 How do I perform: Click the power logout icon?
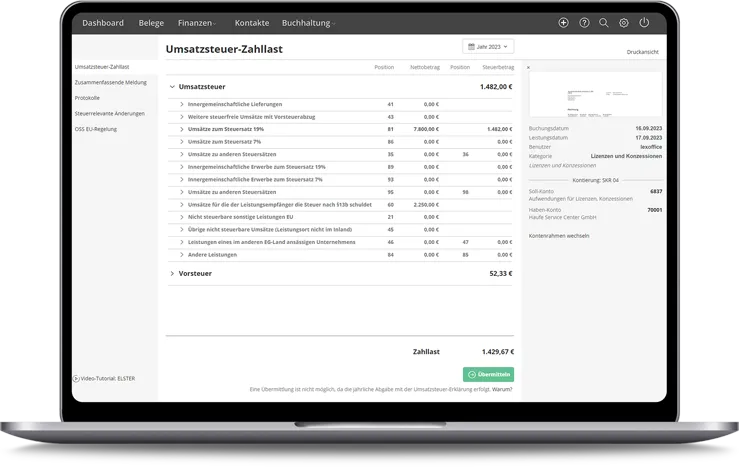coord(644,22)
